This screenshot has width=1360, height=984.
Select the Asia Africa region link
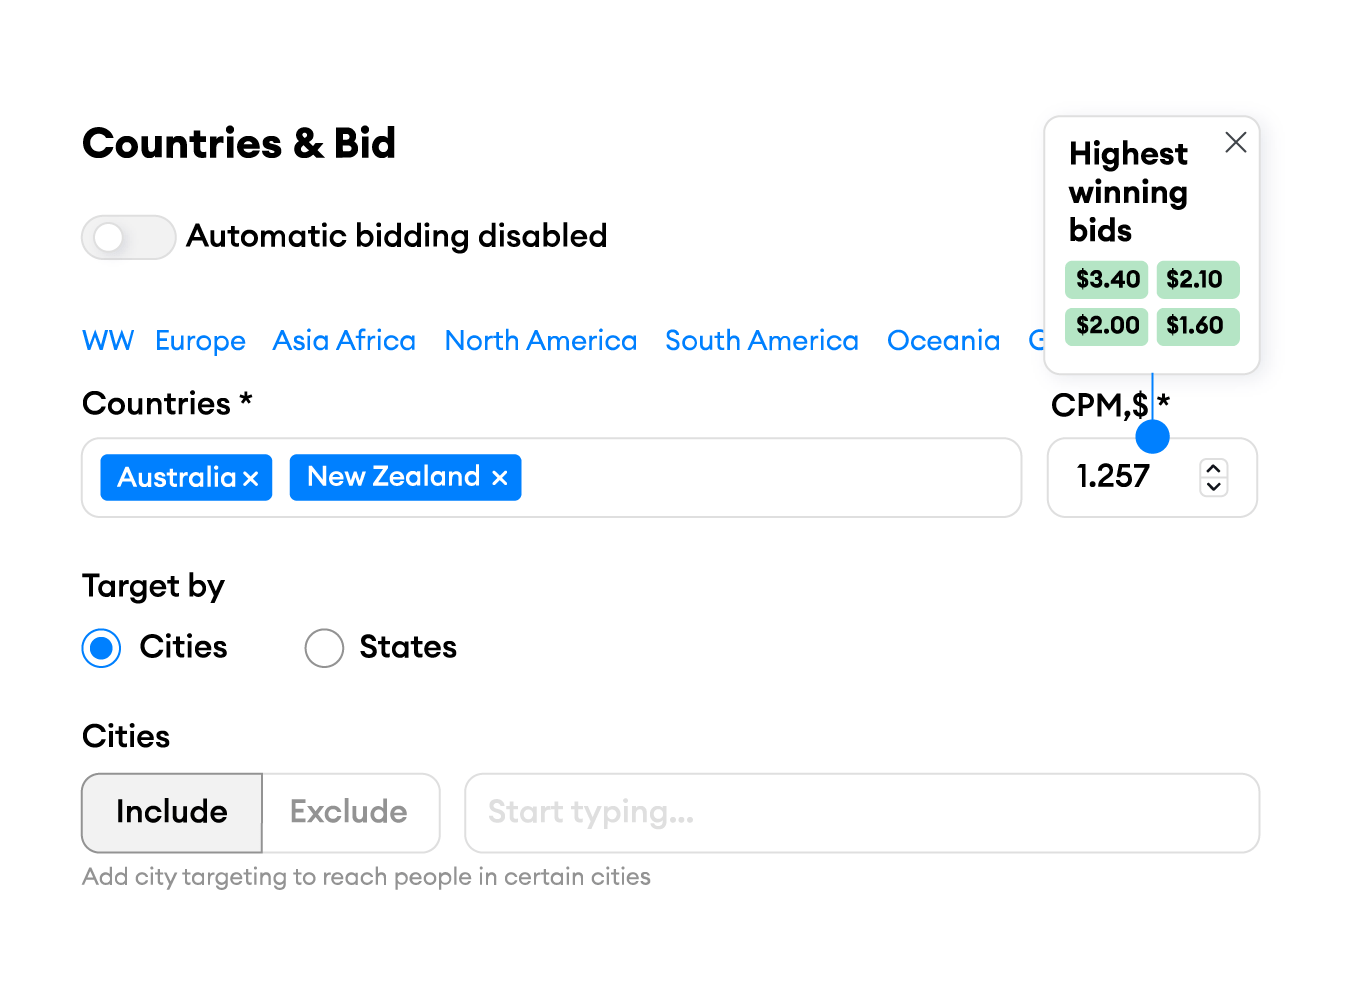click(x=344, y=341)
